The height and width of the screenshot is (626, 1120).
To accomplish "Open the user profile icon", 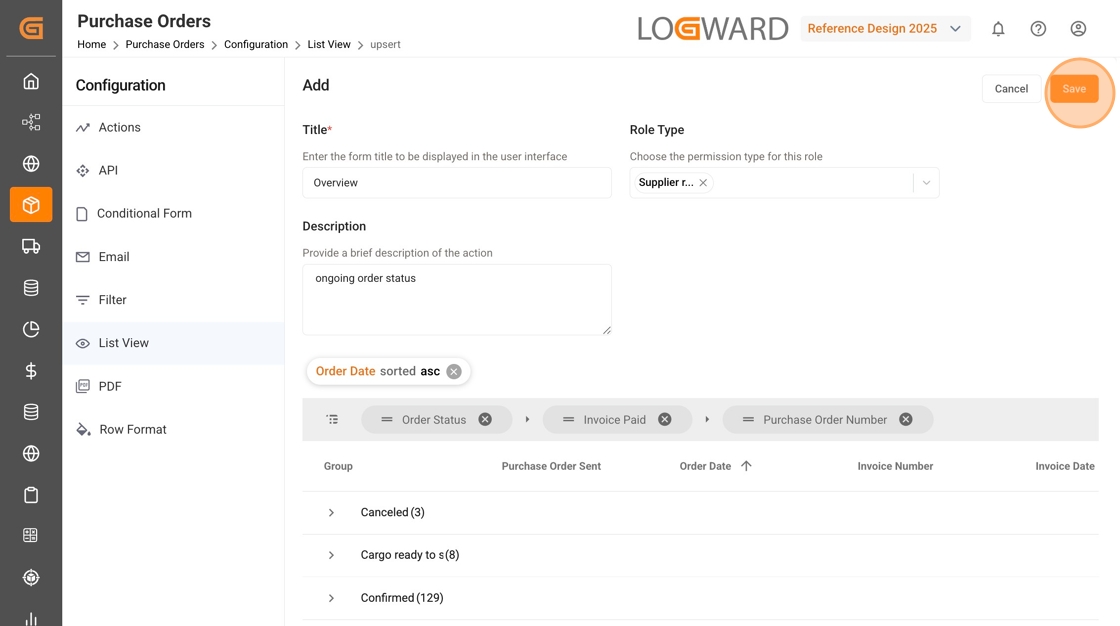I will click(1078, 29).
